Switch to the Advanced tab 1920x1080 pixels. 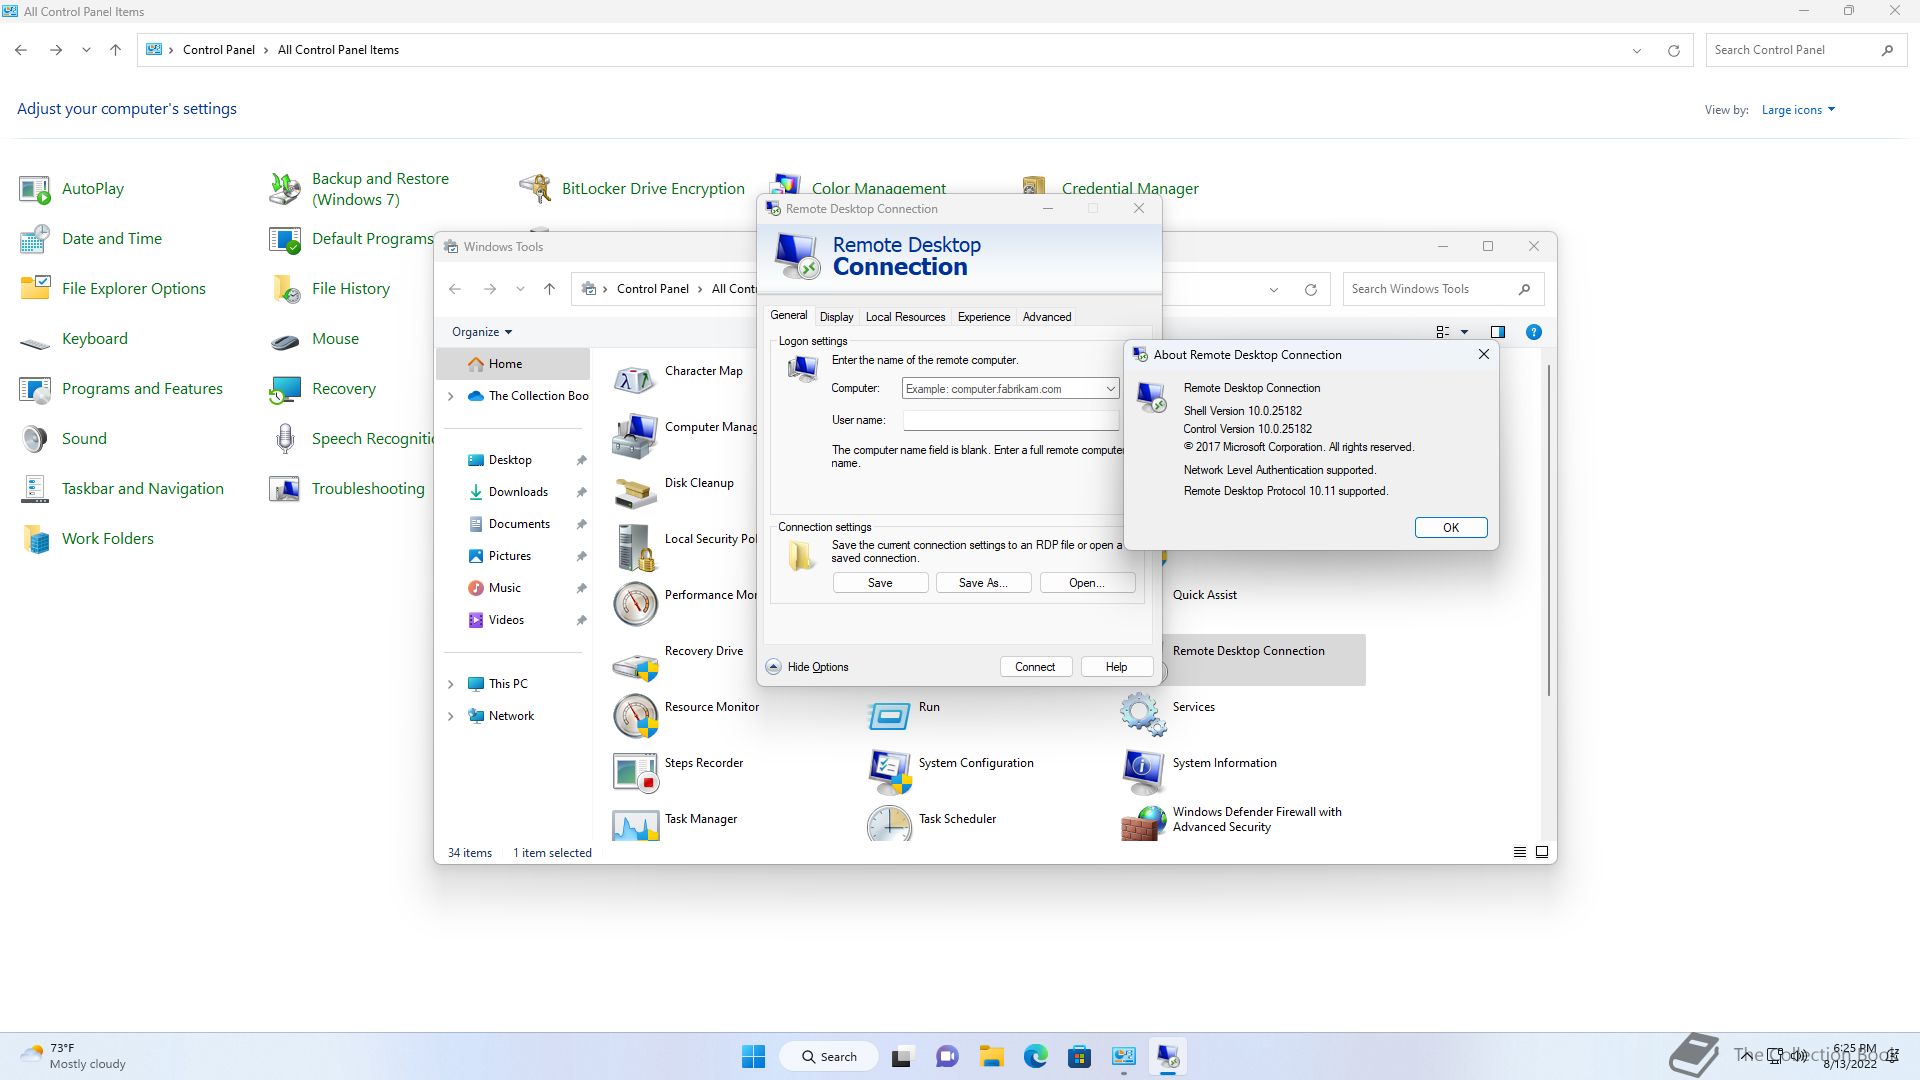click(x=1047, y=317)
